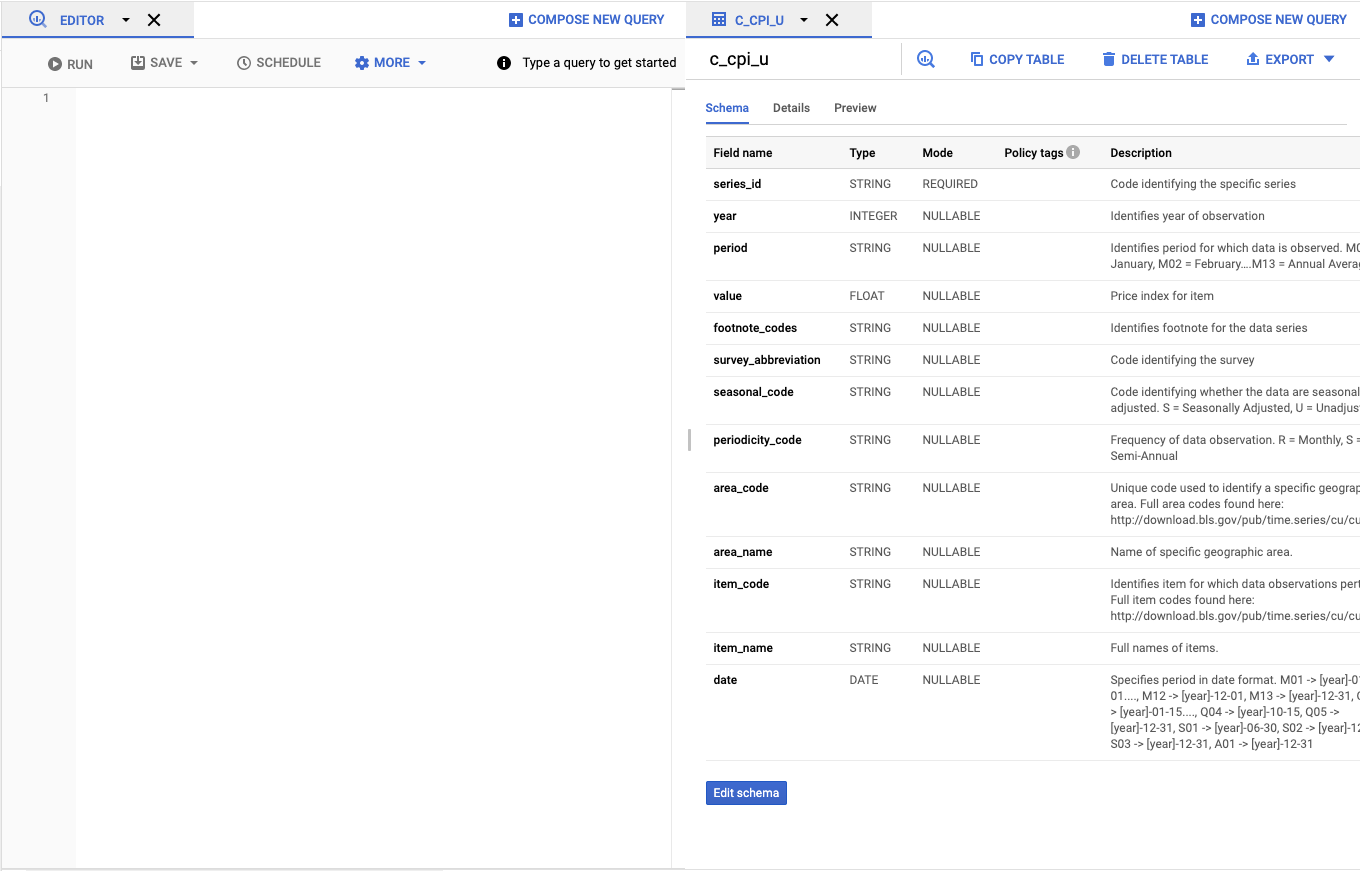Switch to the Details tab
Image resolution: width=1360 pixels, height=871 pixels.
(x=791, y=108)
